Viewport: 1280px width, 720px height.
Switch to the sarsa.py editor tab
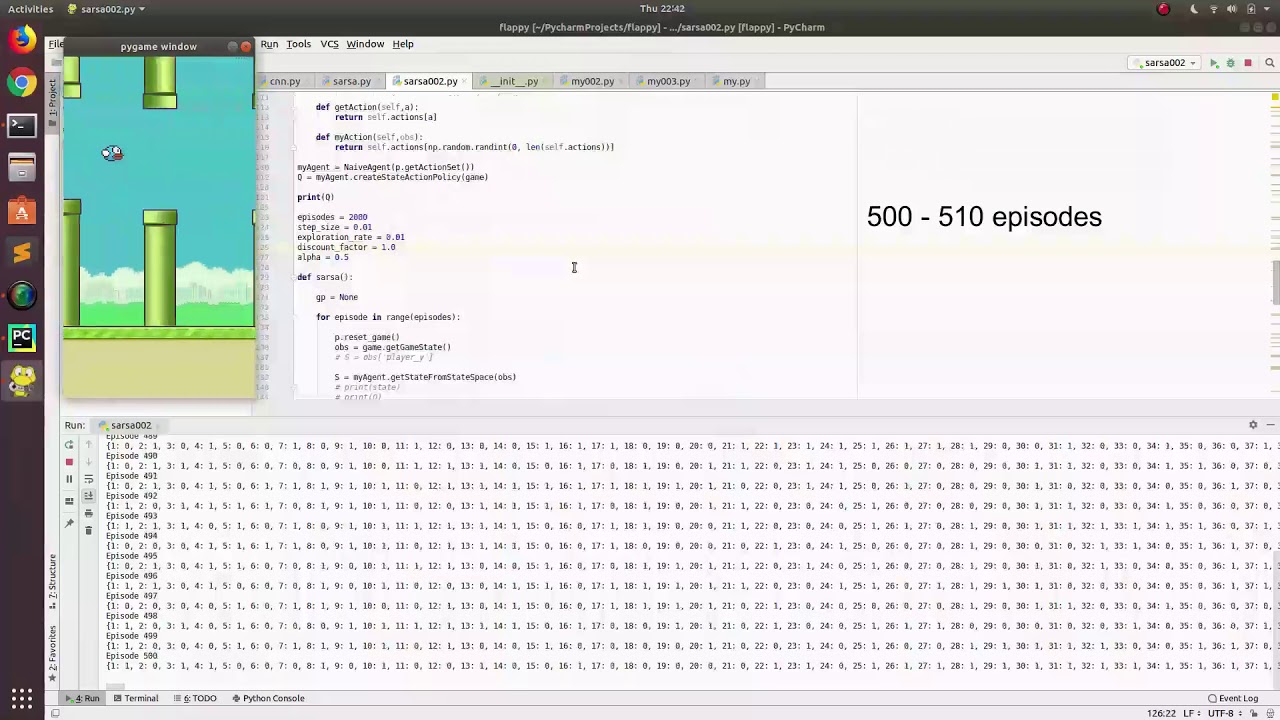pyautogui.click(x=351, y=81)
